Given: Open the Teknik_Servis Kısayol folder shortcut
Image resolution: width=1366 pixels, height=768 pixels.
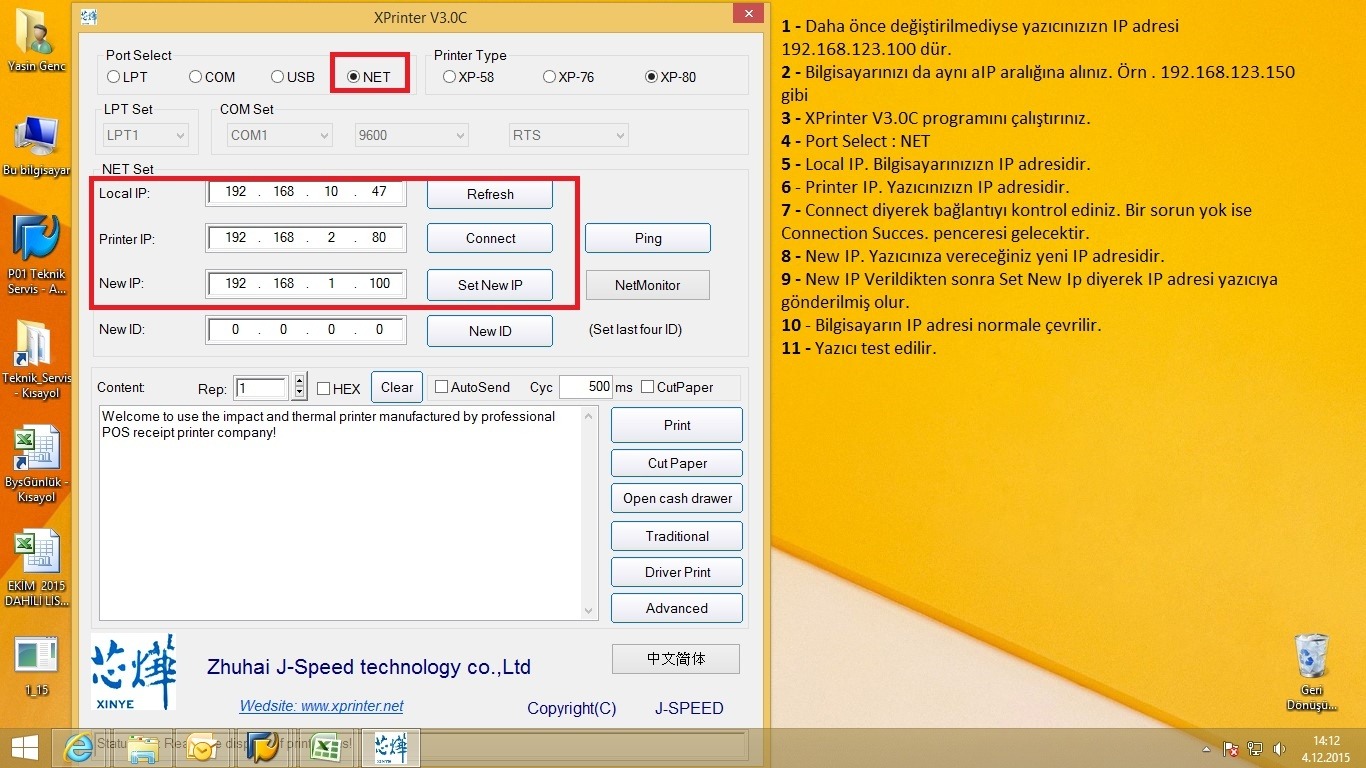Looking at the screenshot, I should pyautogui.click(x=37, y=360).
